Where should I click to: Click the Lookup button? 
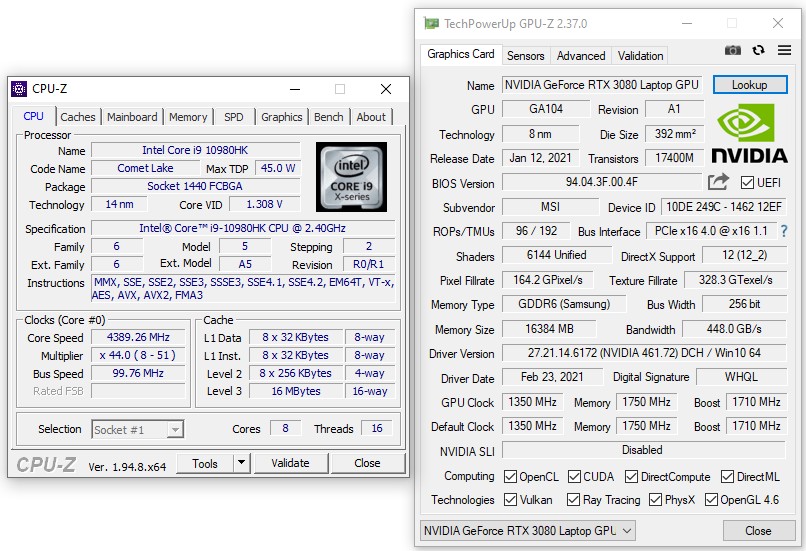tap(749, 85)
